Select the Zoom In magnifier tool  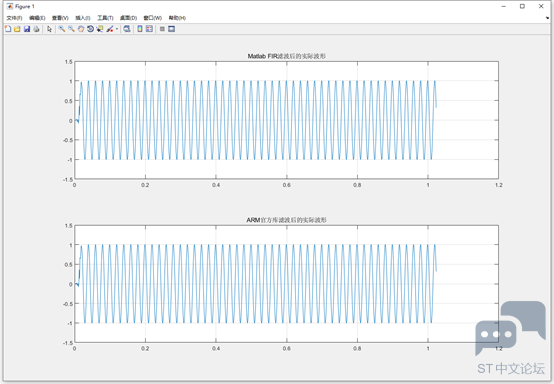[62, 29]
